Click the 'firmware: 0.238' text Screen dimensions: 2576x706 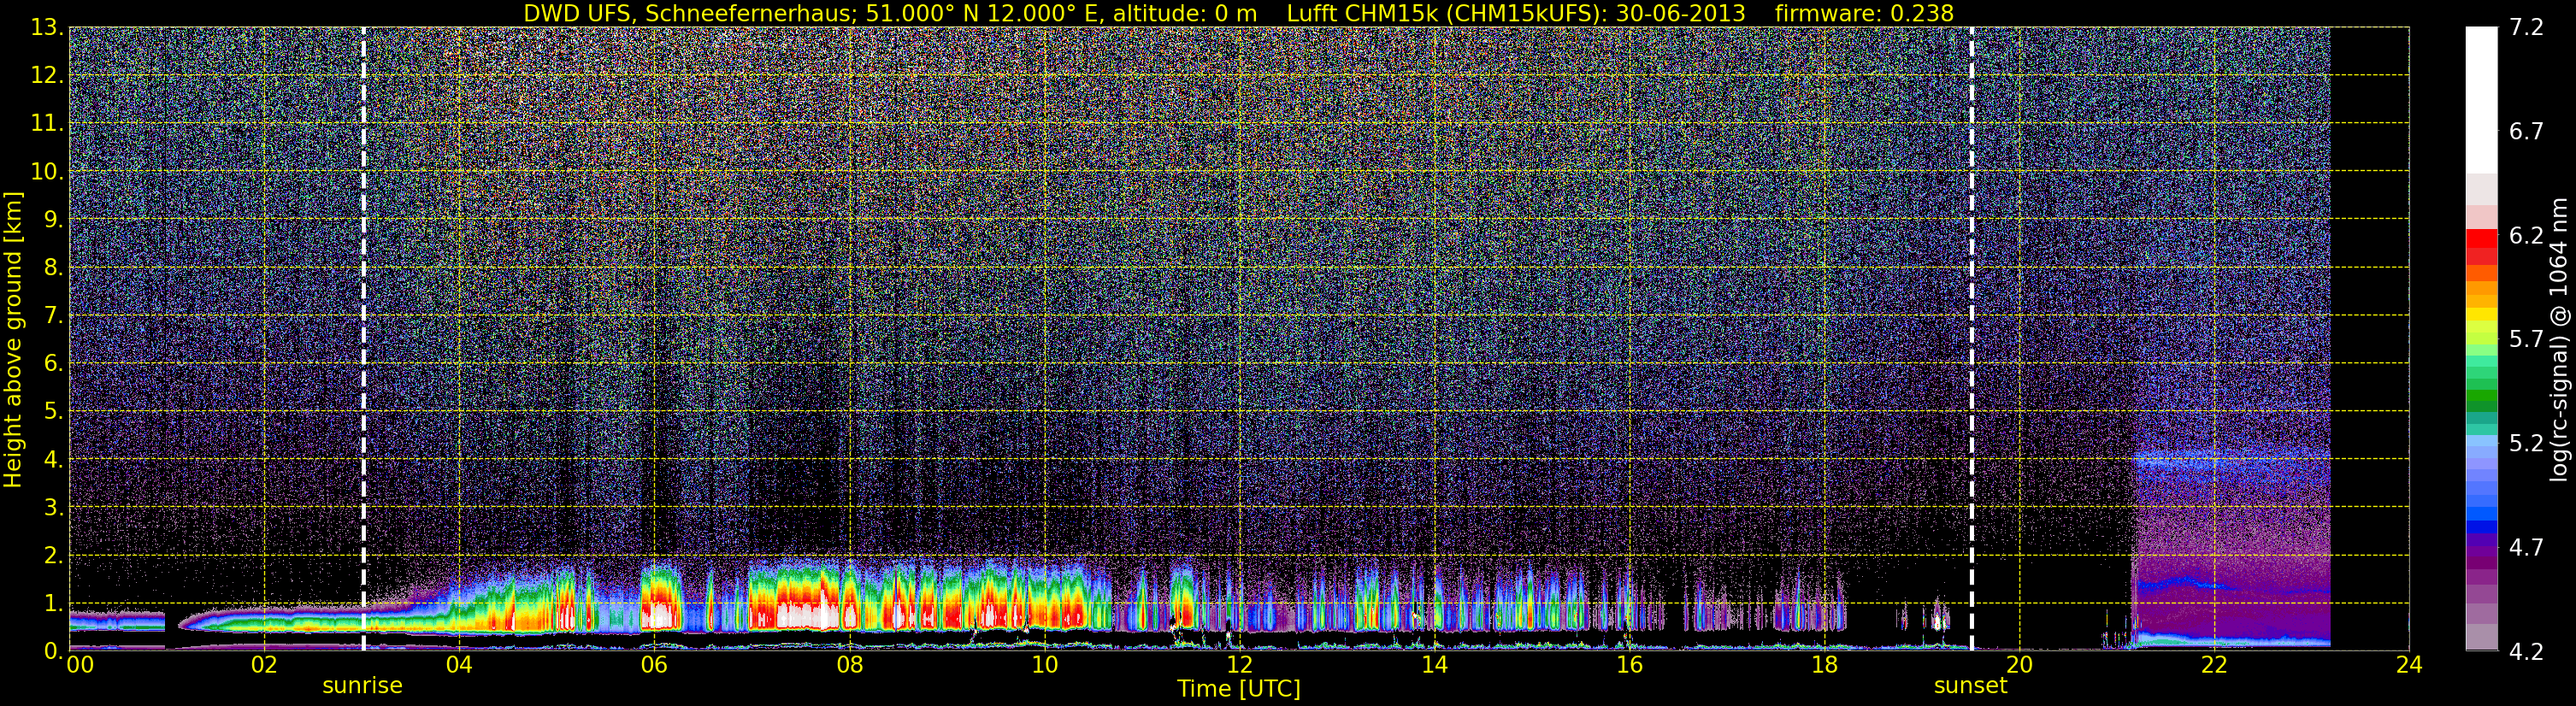[1864, 13]
